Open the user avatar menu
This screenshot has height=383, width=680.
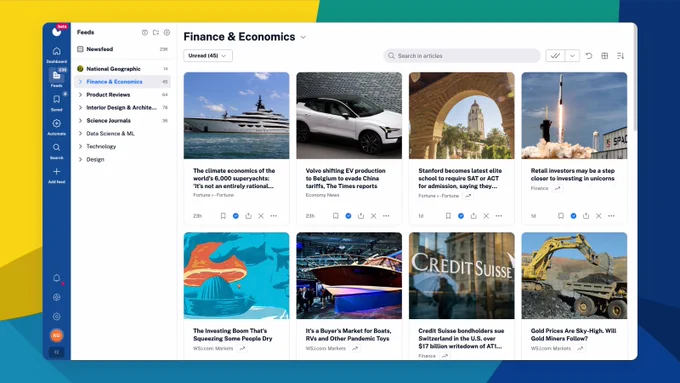pyautogui.click(x=56, y=335)
